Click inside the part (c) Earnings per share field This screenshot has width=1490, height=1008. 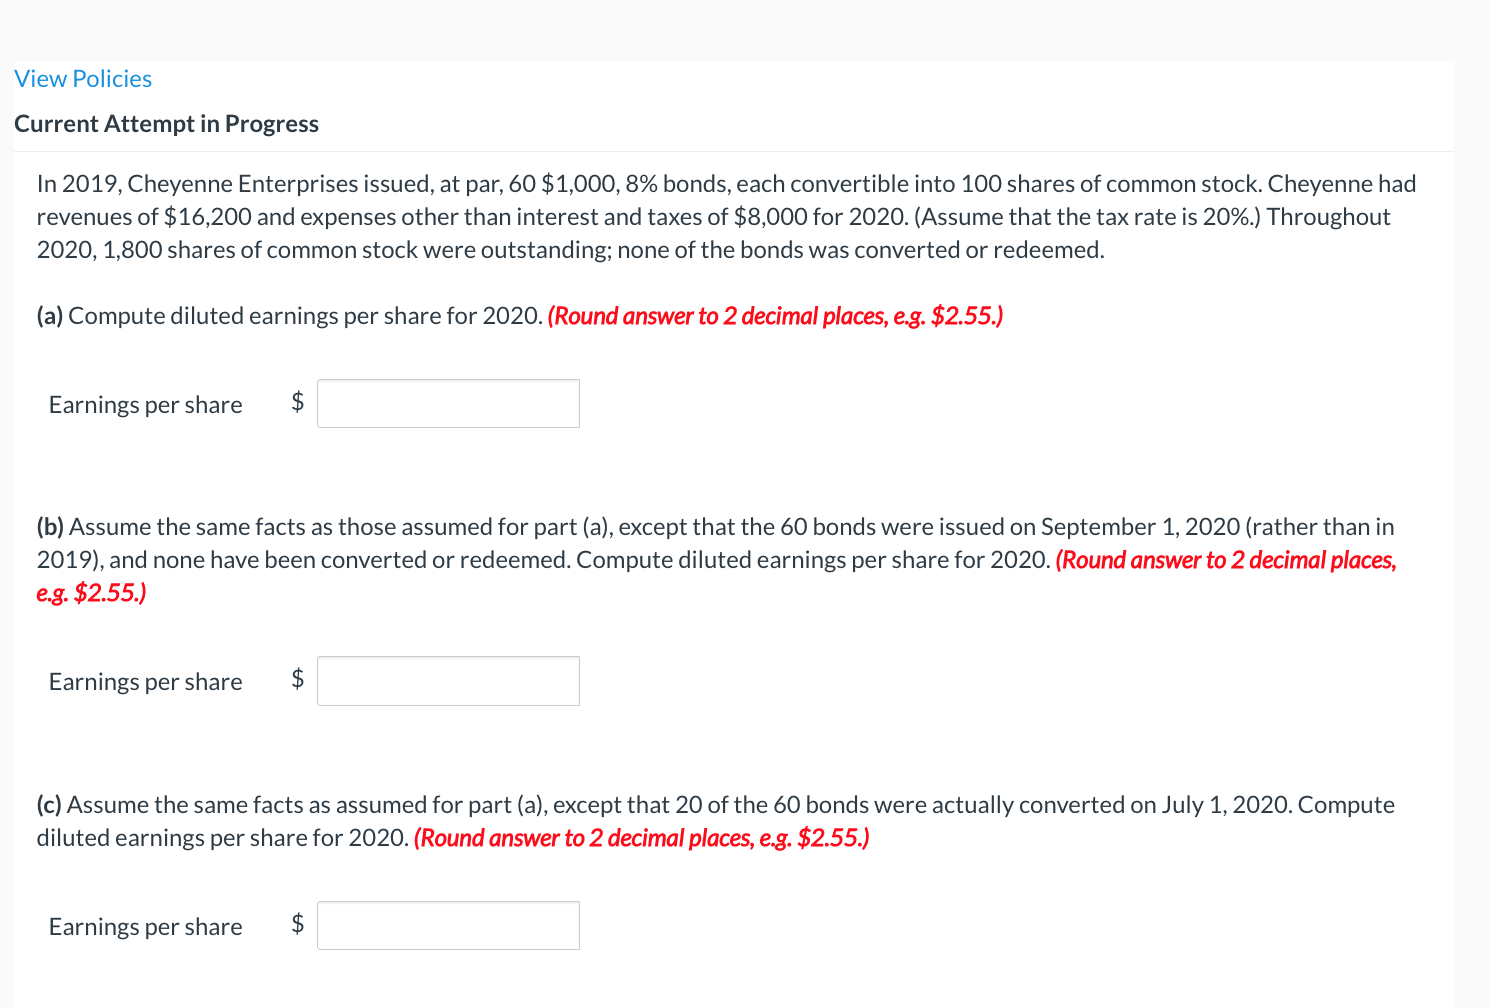pos(447,925)
